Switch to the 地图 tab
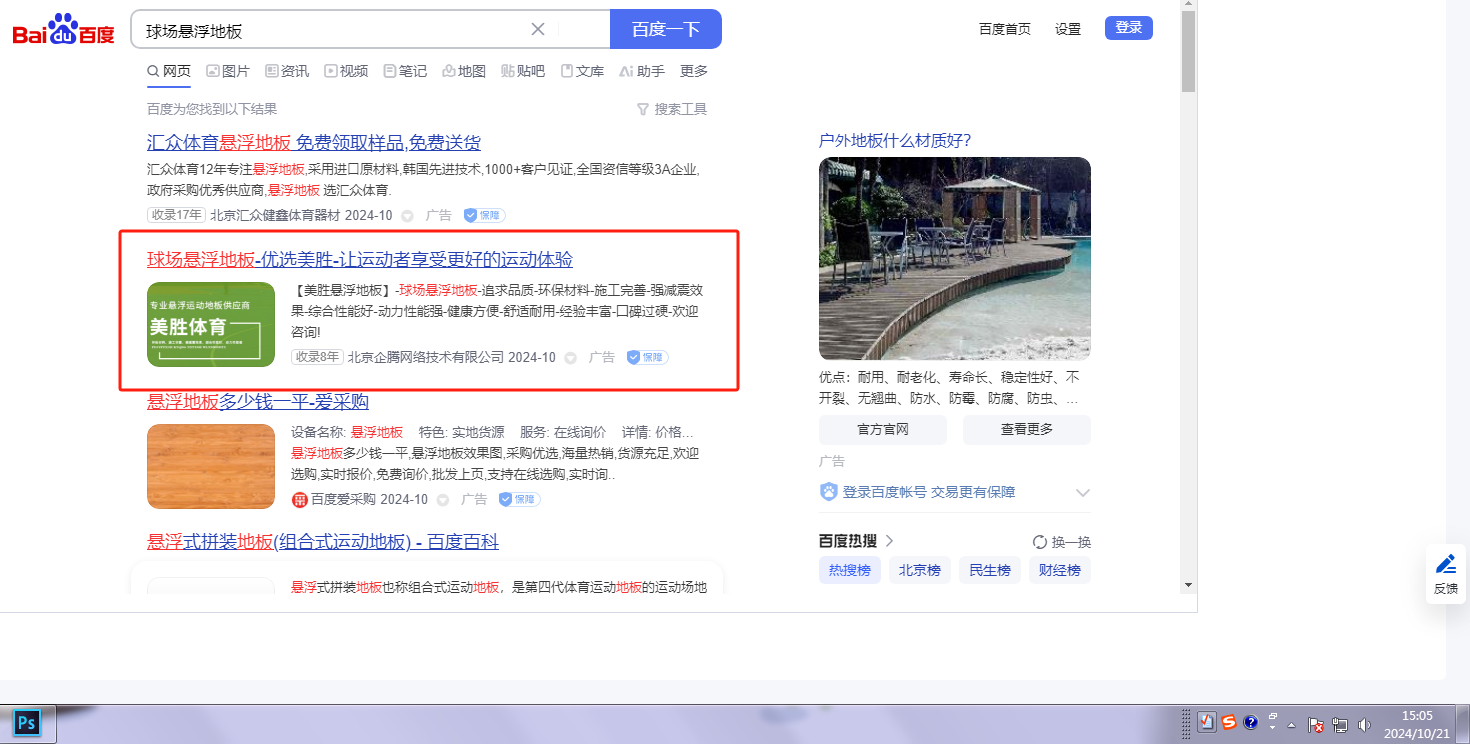Image resolution: width=1470 pixels, height=744 pixels. coord(464,71)
